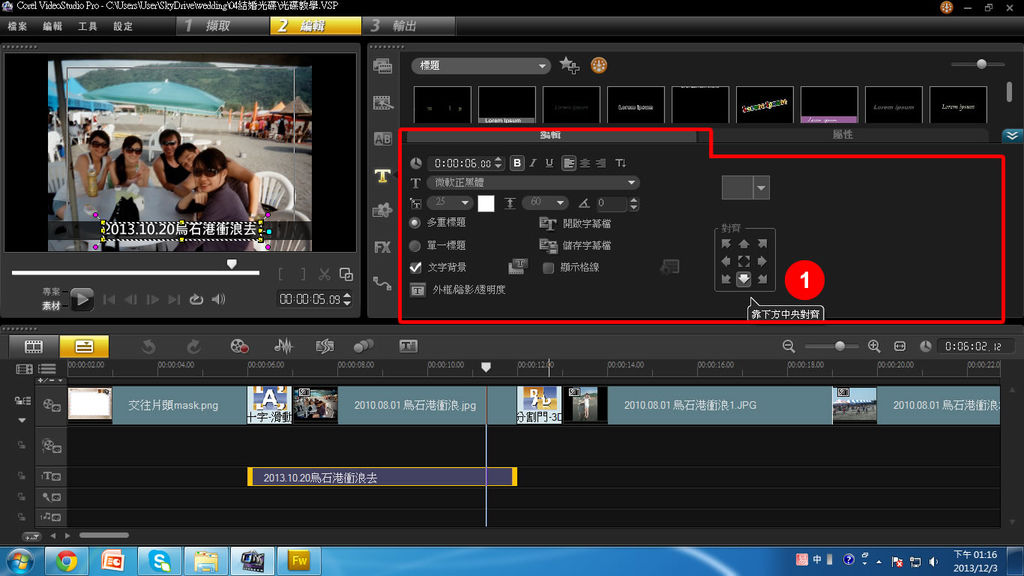Select 多重標題 multiple titles option
This screenshot has width=1024, height=576.
415,223
